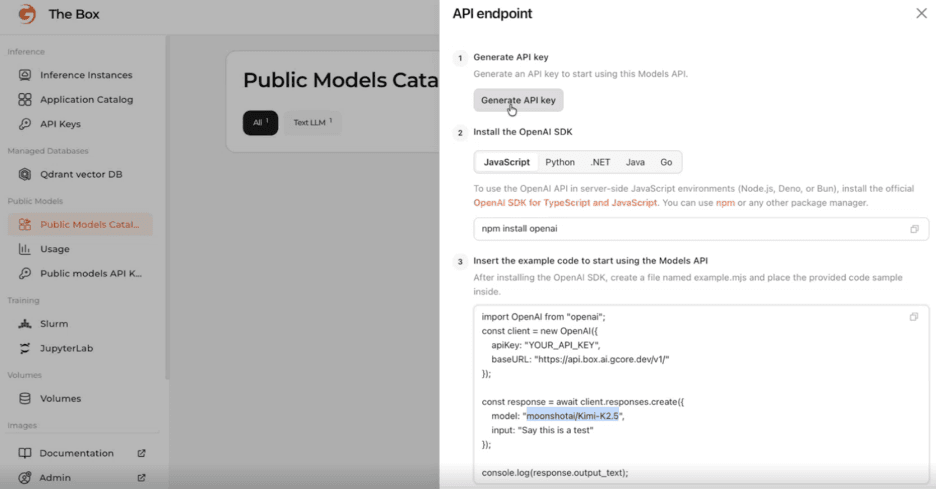Open OpenAI SDK for TypeScript and JavaScript link

click(x=565, y=203)
